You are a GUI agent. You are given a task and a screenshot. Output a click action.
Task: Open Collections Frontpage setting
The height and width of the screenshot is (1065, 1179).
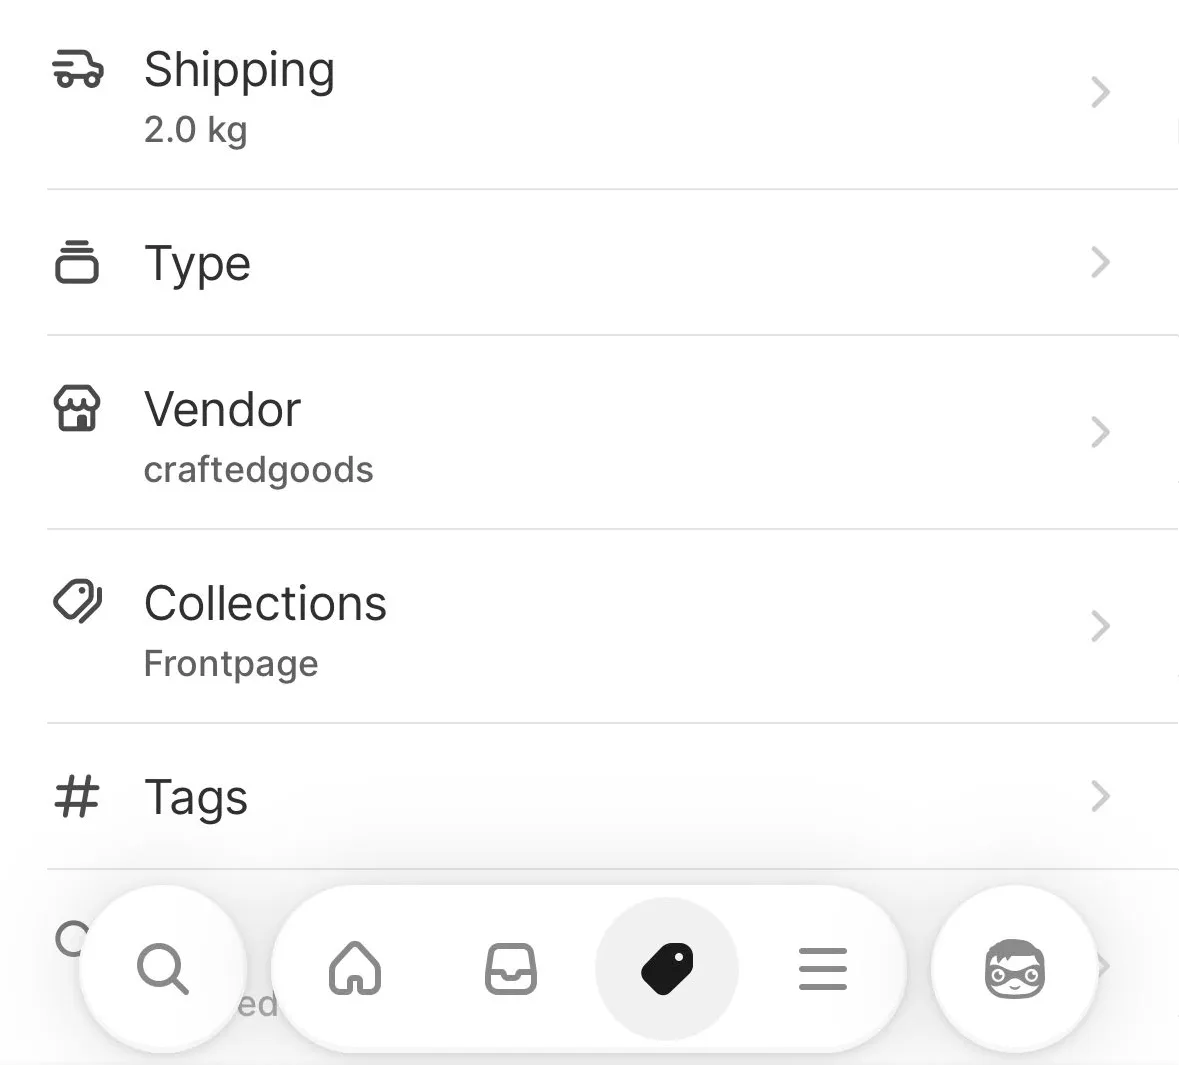(613, 627)
